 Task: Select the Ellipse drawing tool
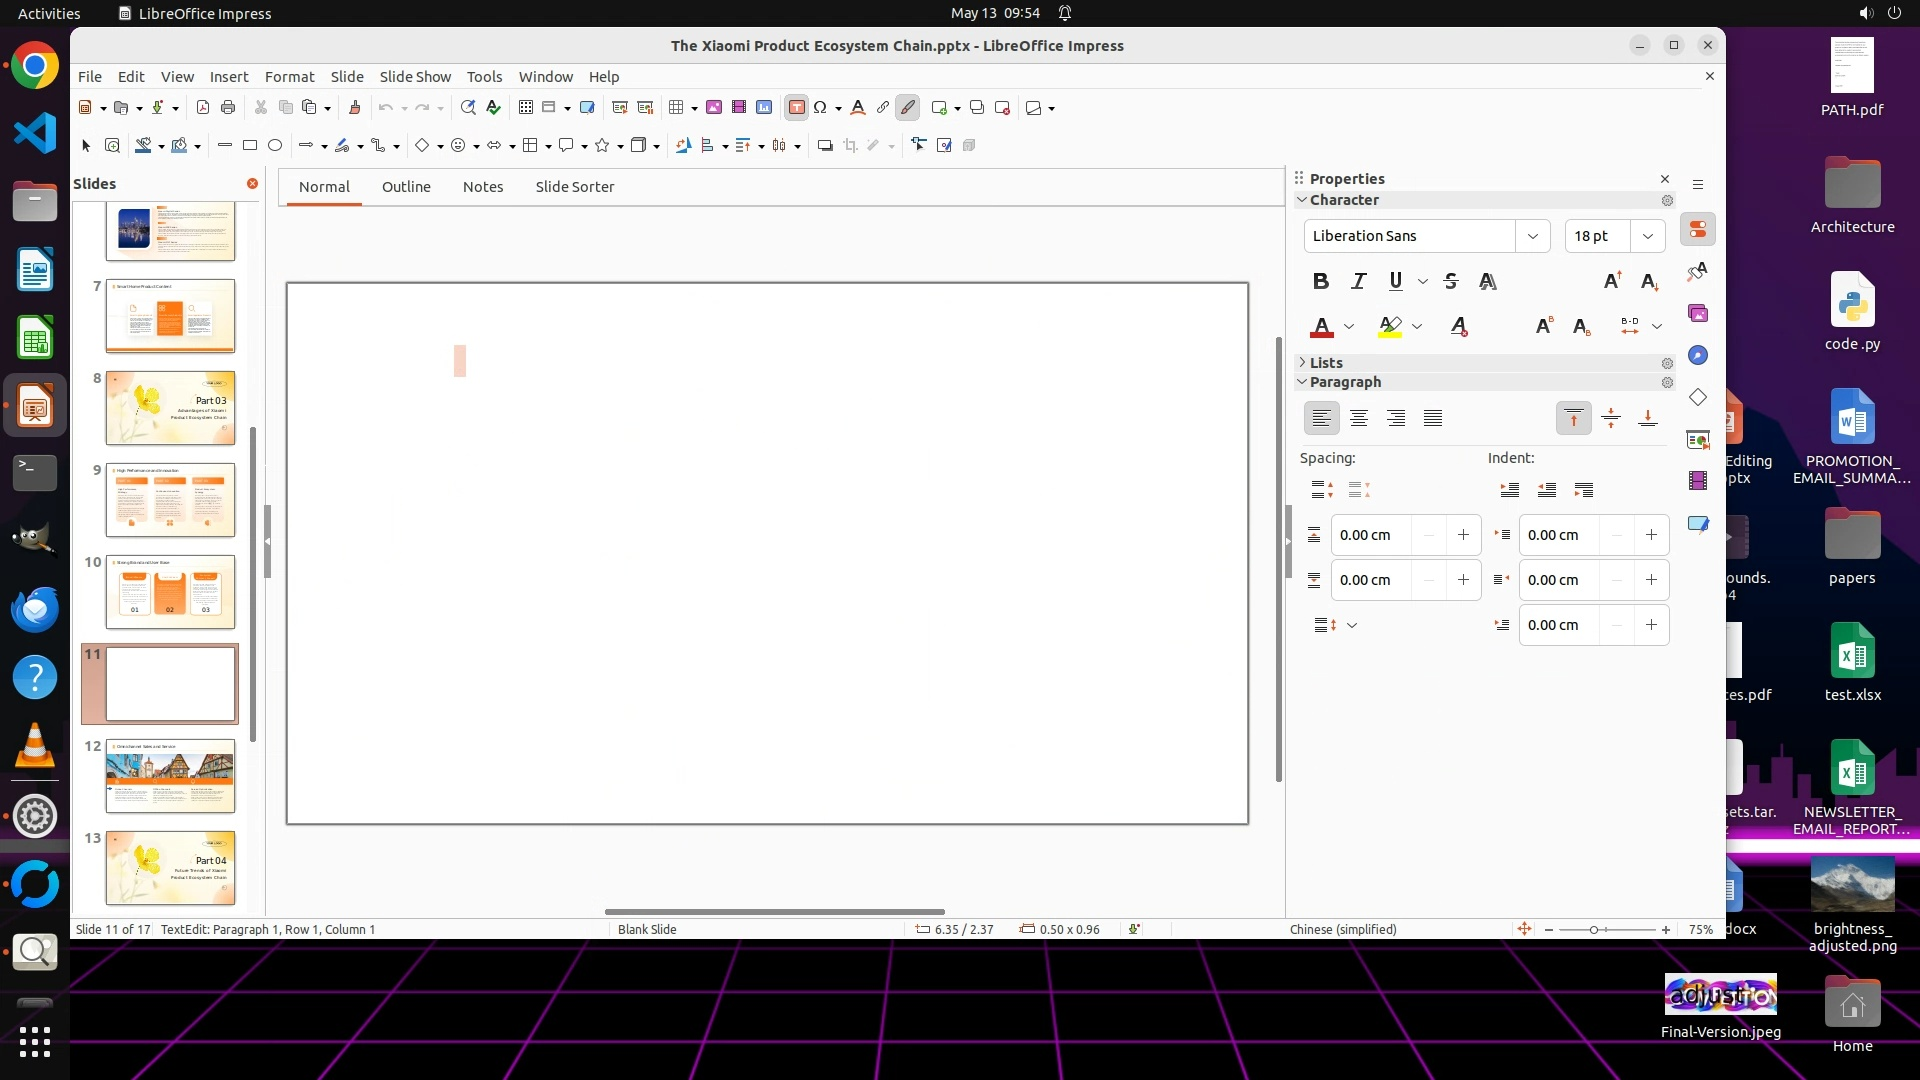pos(275,146)
